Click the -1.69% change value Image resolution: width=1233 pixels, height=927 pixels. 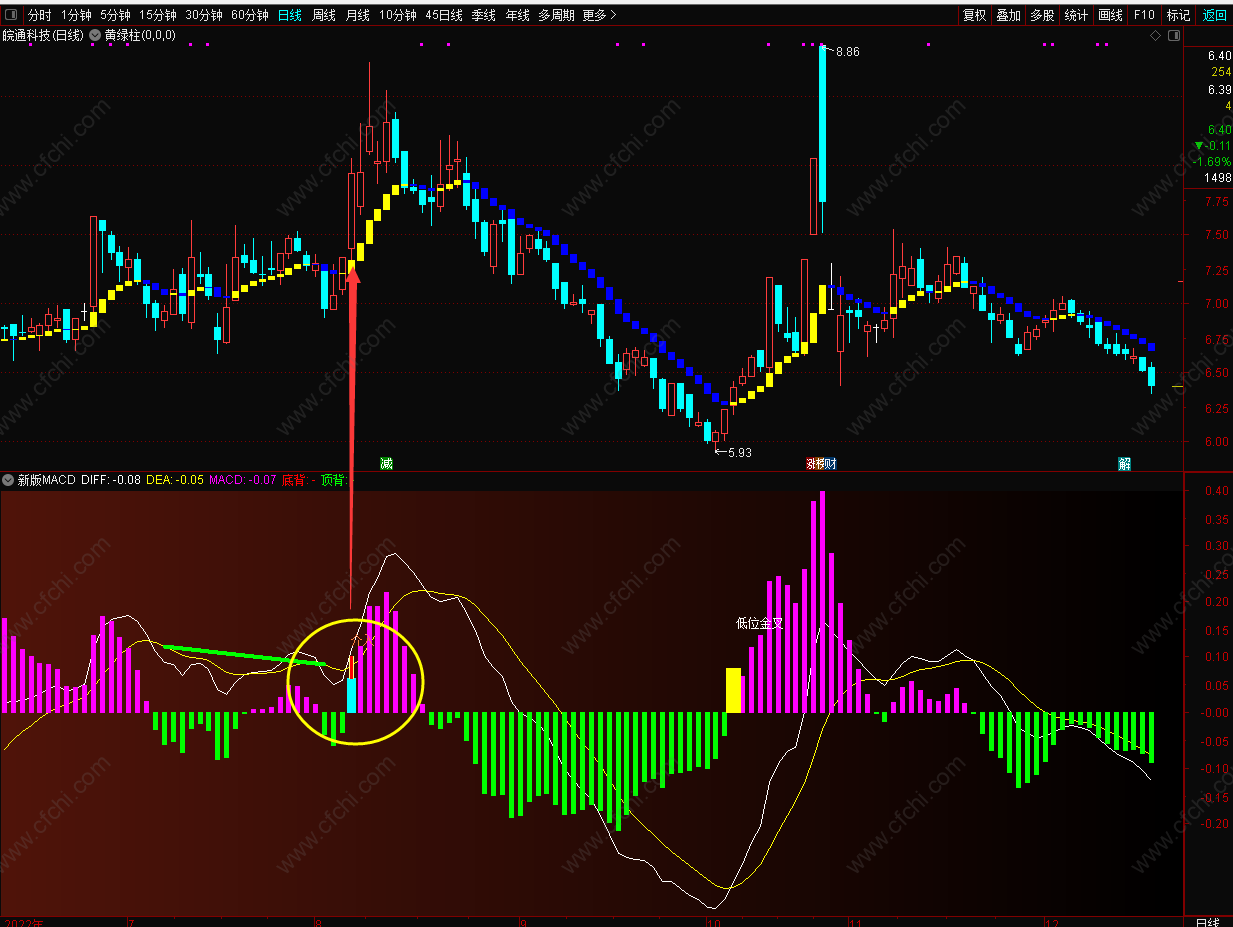pos(1211,162)
